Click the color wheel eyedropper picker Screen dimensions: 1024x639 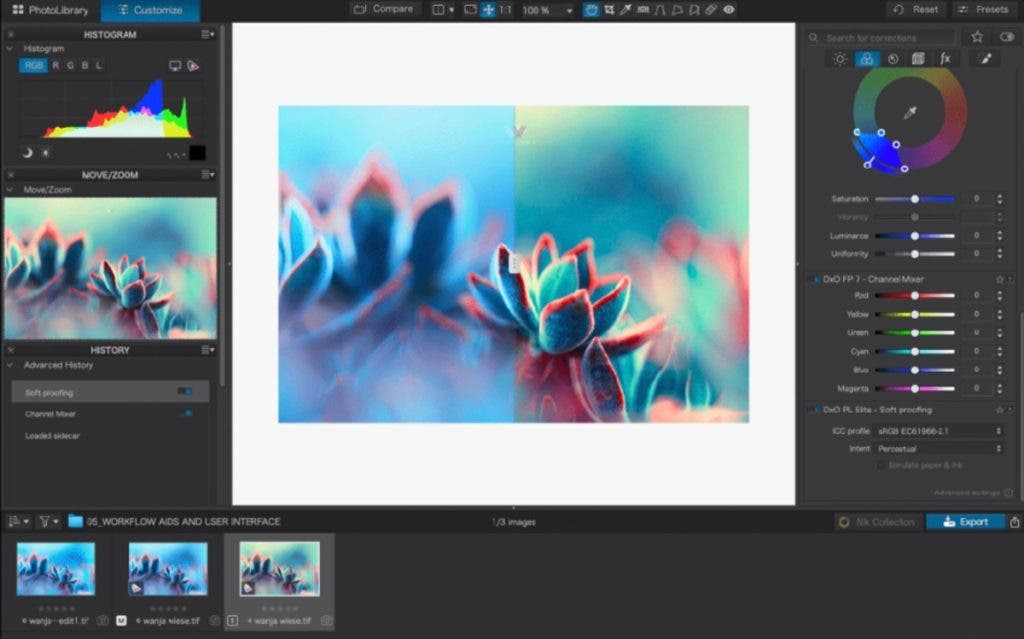pyautogui.click(x=910, y=113)
